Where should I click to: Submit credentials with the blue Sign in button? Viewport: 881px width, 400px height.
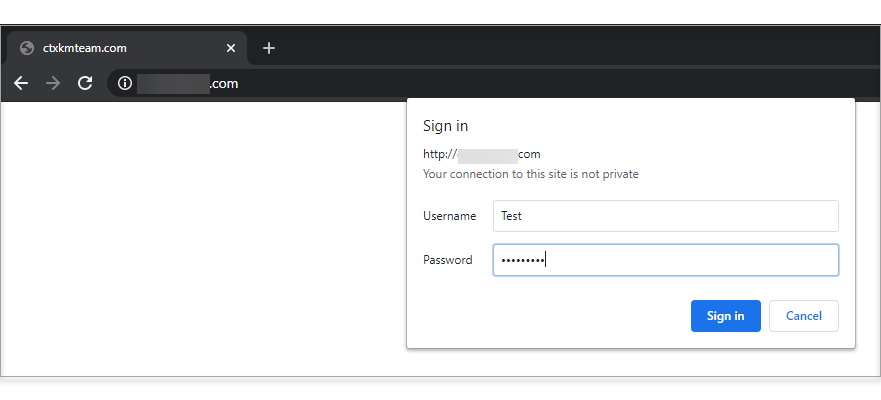click(725, 316)
